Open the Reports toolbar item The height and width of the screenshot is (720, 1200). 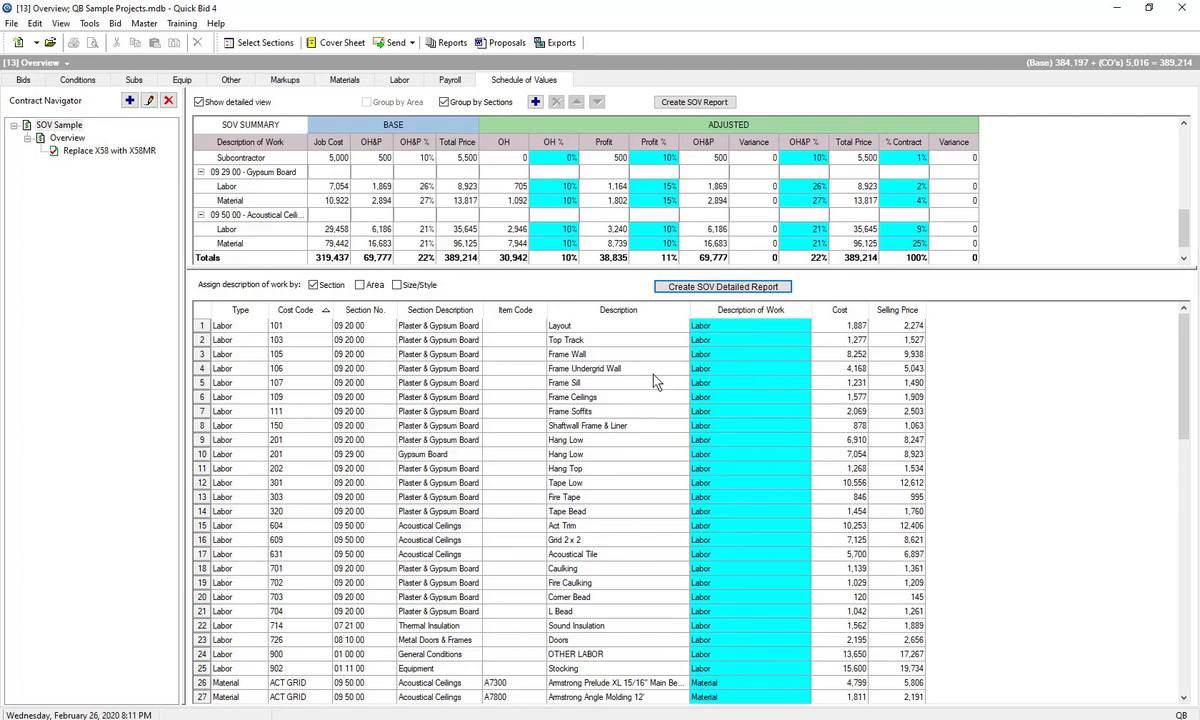(446, 43)
